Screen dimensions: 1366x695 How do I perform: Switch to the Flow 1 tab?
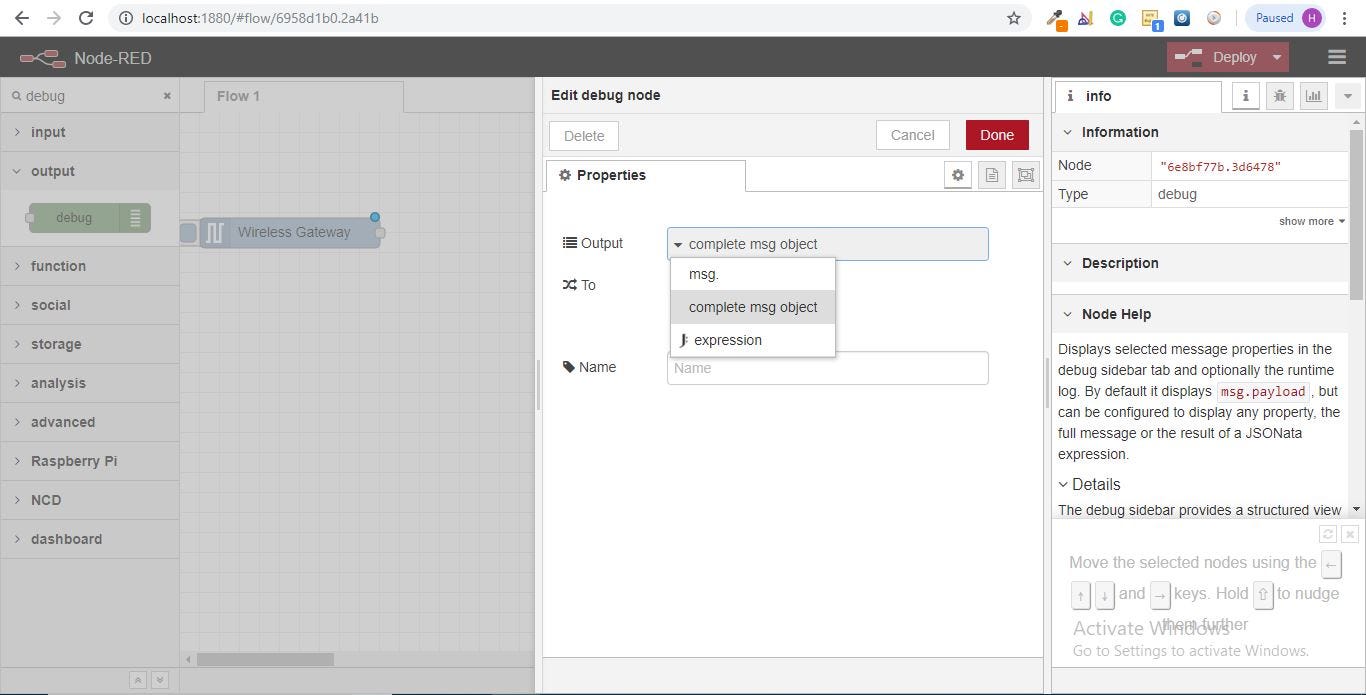pyautogui.click(x=238, y=96)
